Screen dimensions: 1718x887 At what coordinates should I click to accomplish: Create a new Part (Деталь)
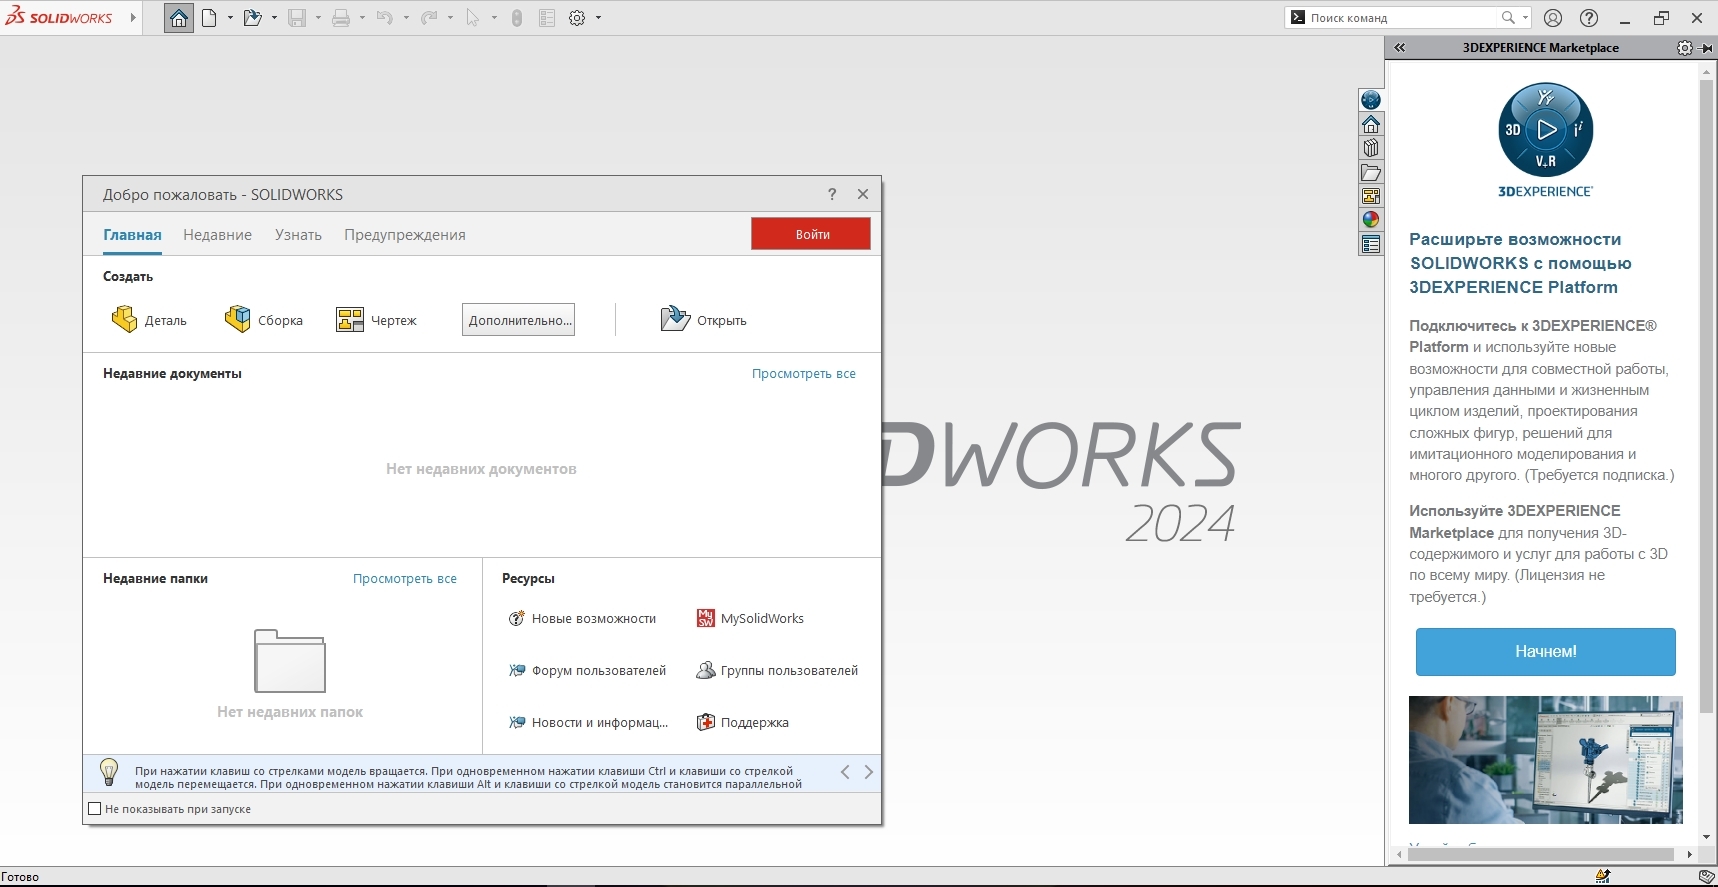pyautogui.click(x=149, y=320)
